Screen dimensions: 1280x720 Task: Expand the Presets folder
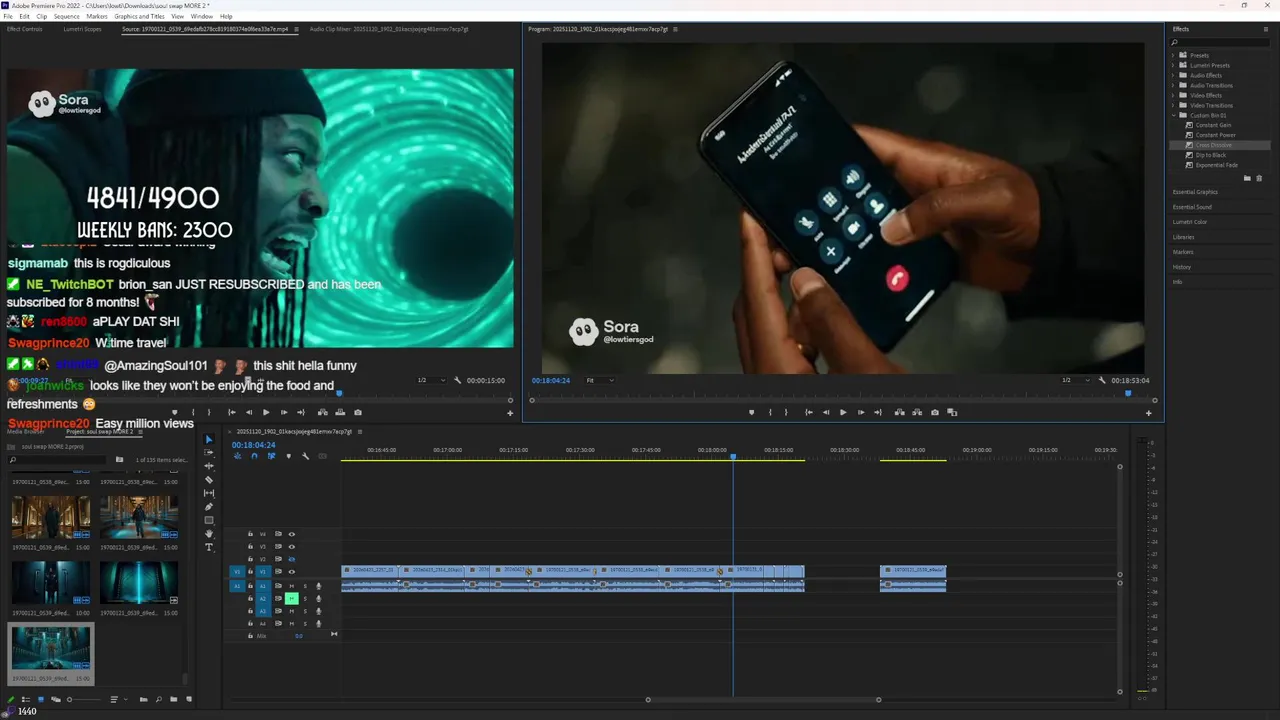[x=1173, y=55]
